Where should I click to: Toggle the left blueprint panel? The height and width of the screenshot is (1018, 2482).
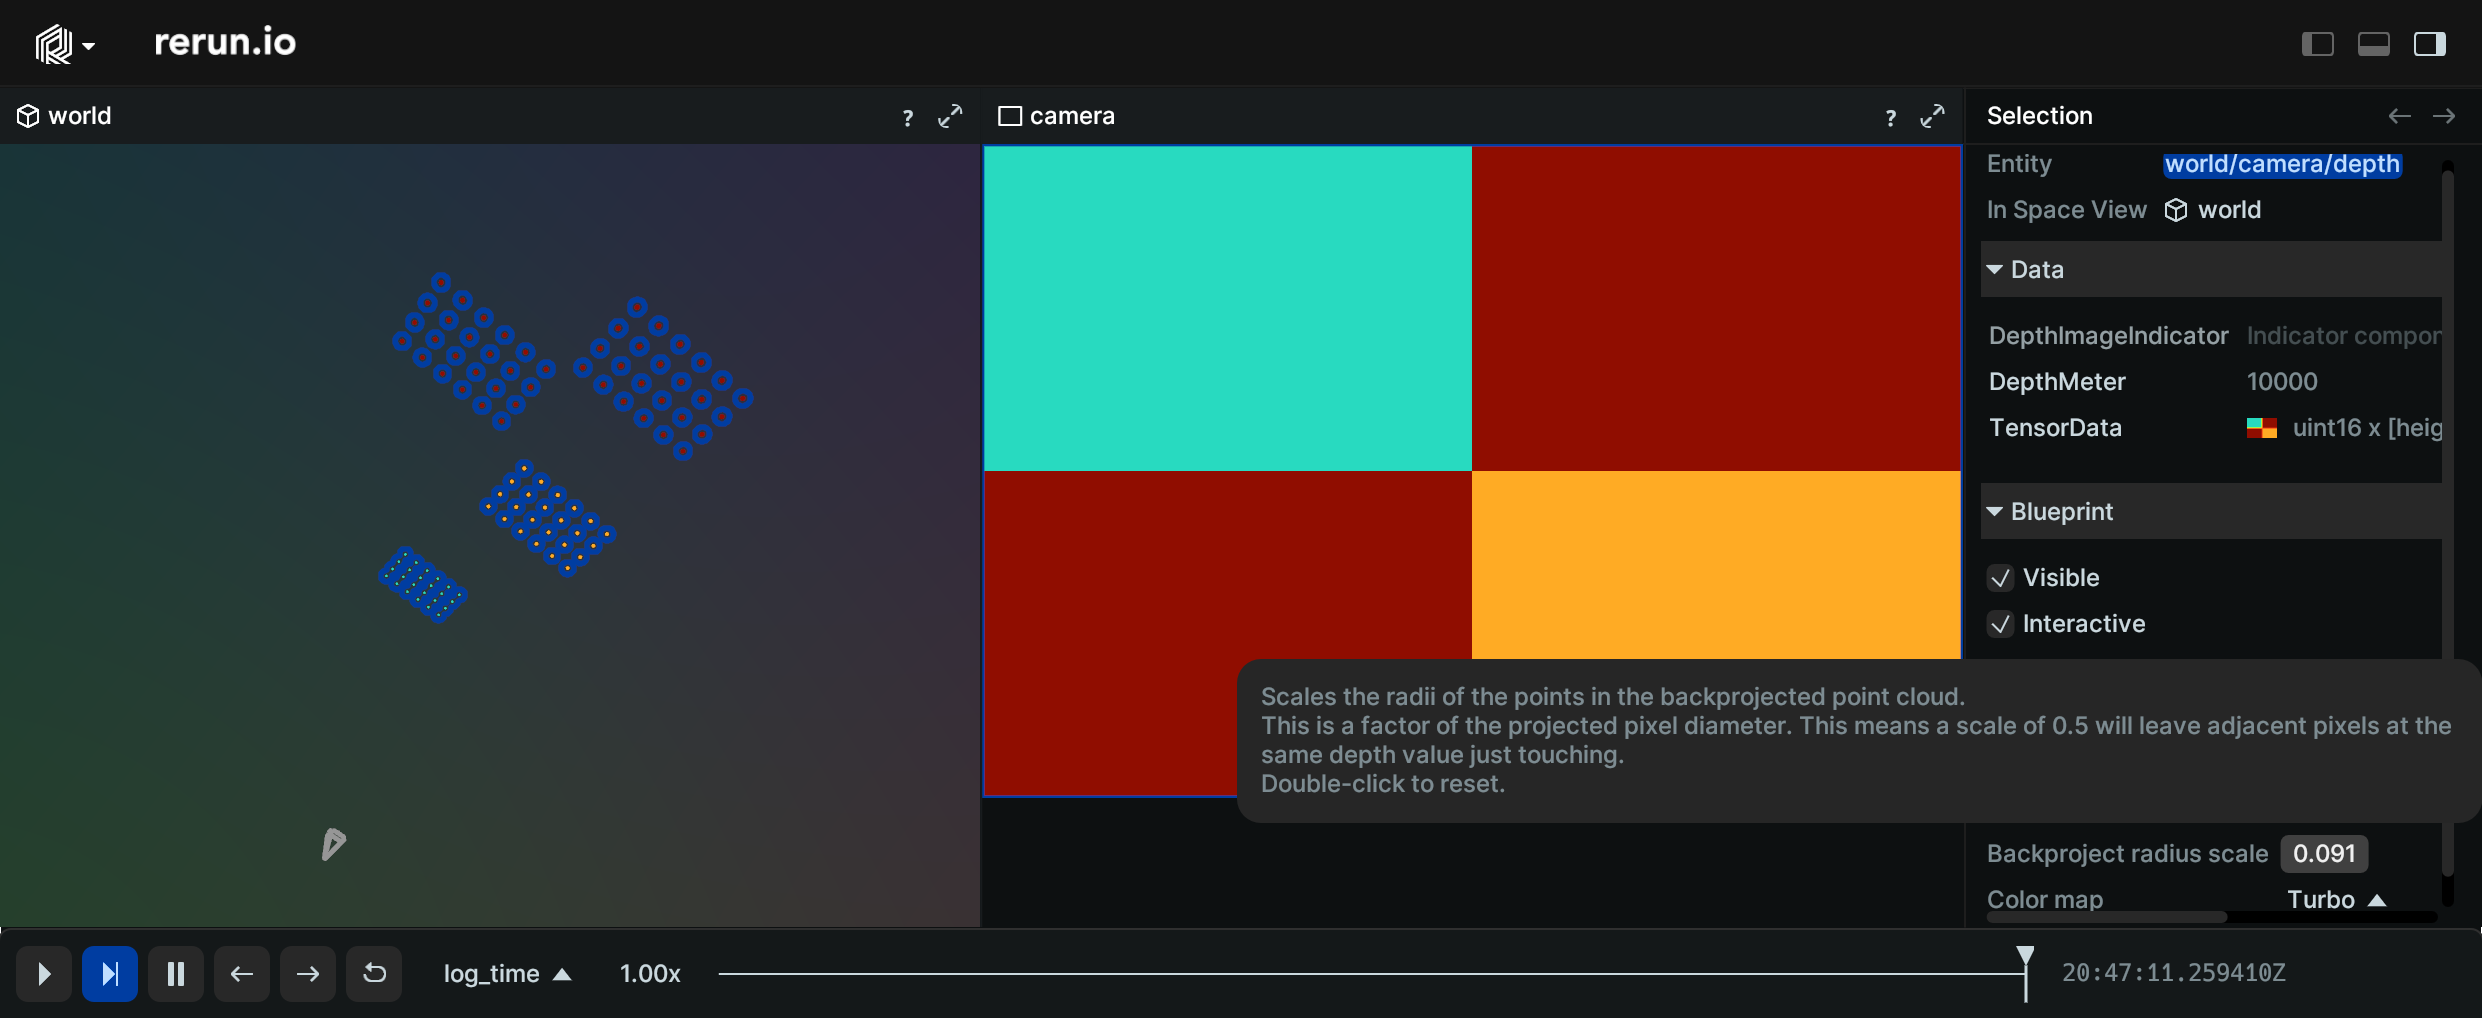click(x=2318, y=43)
